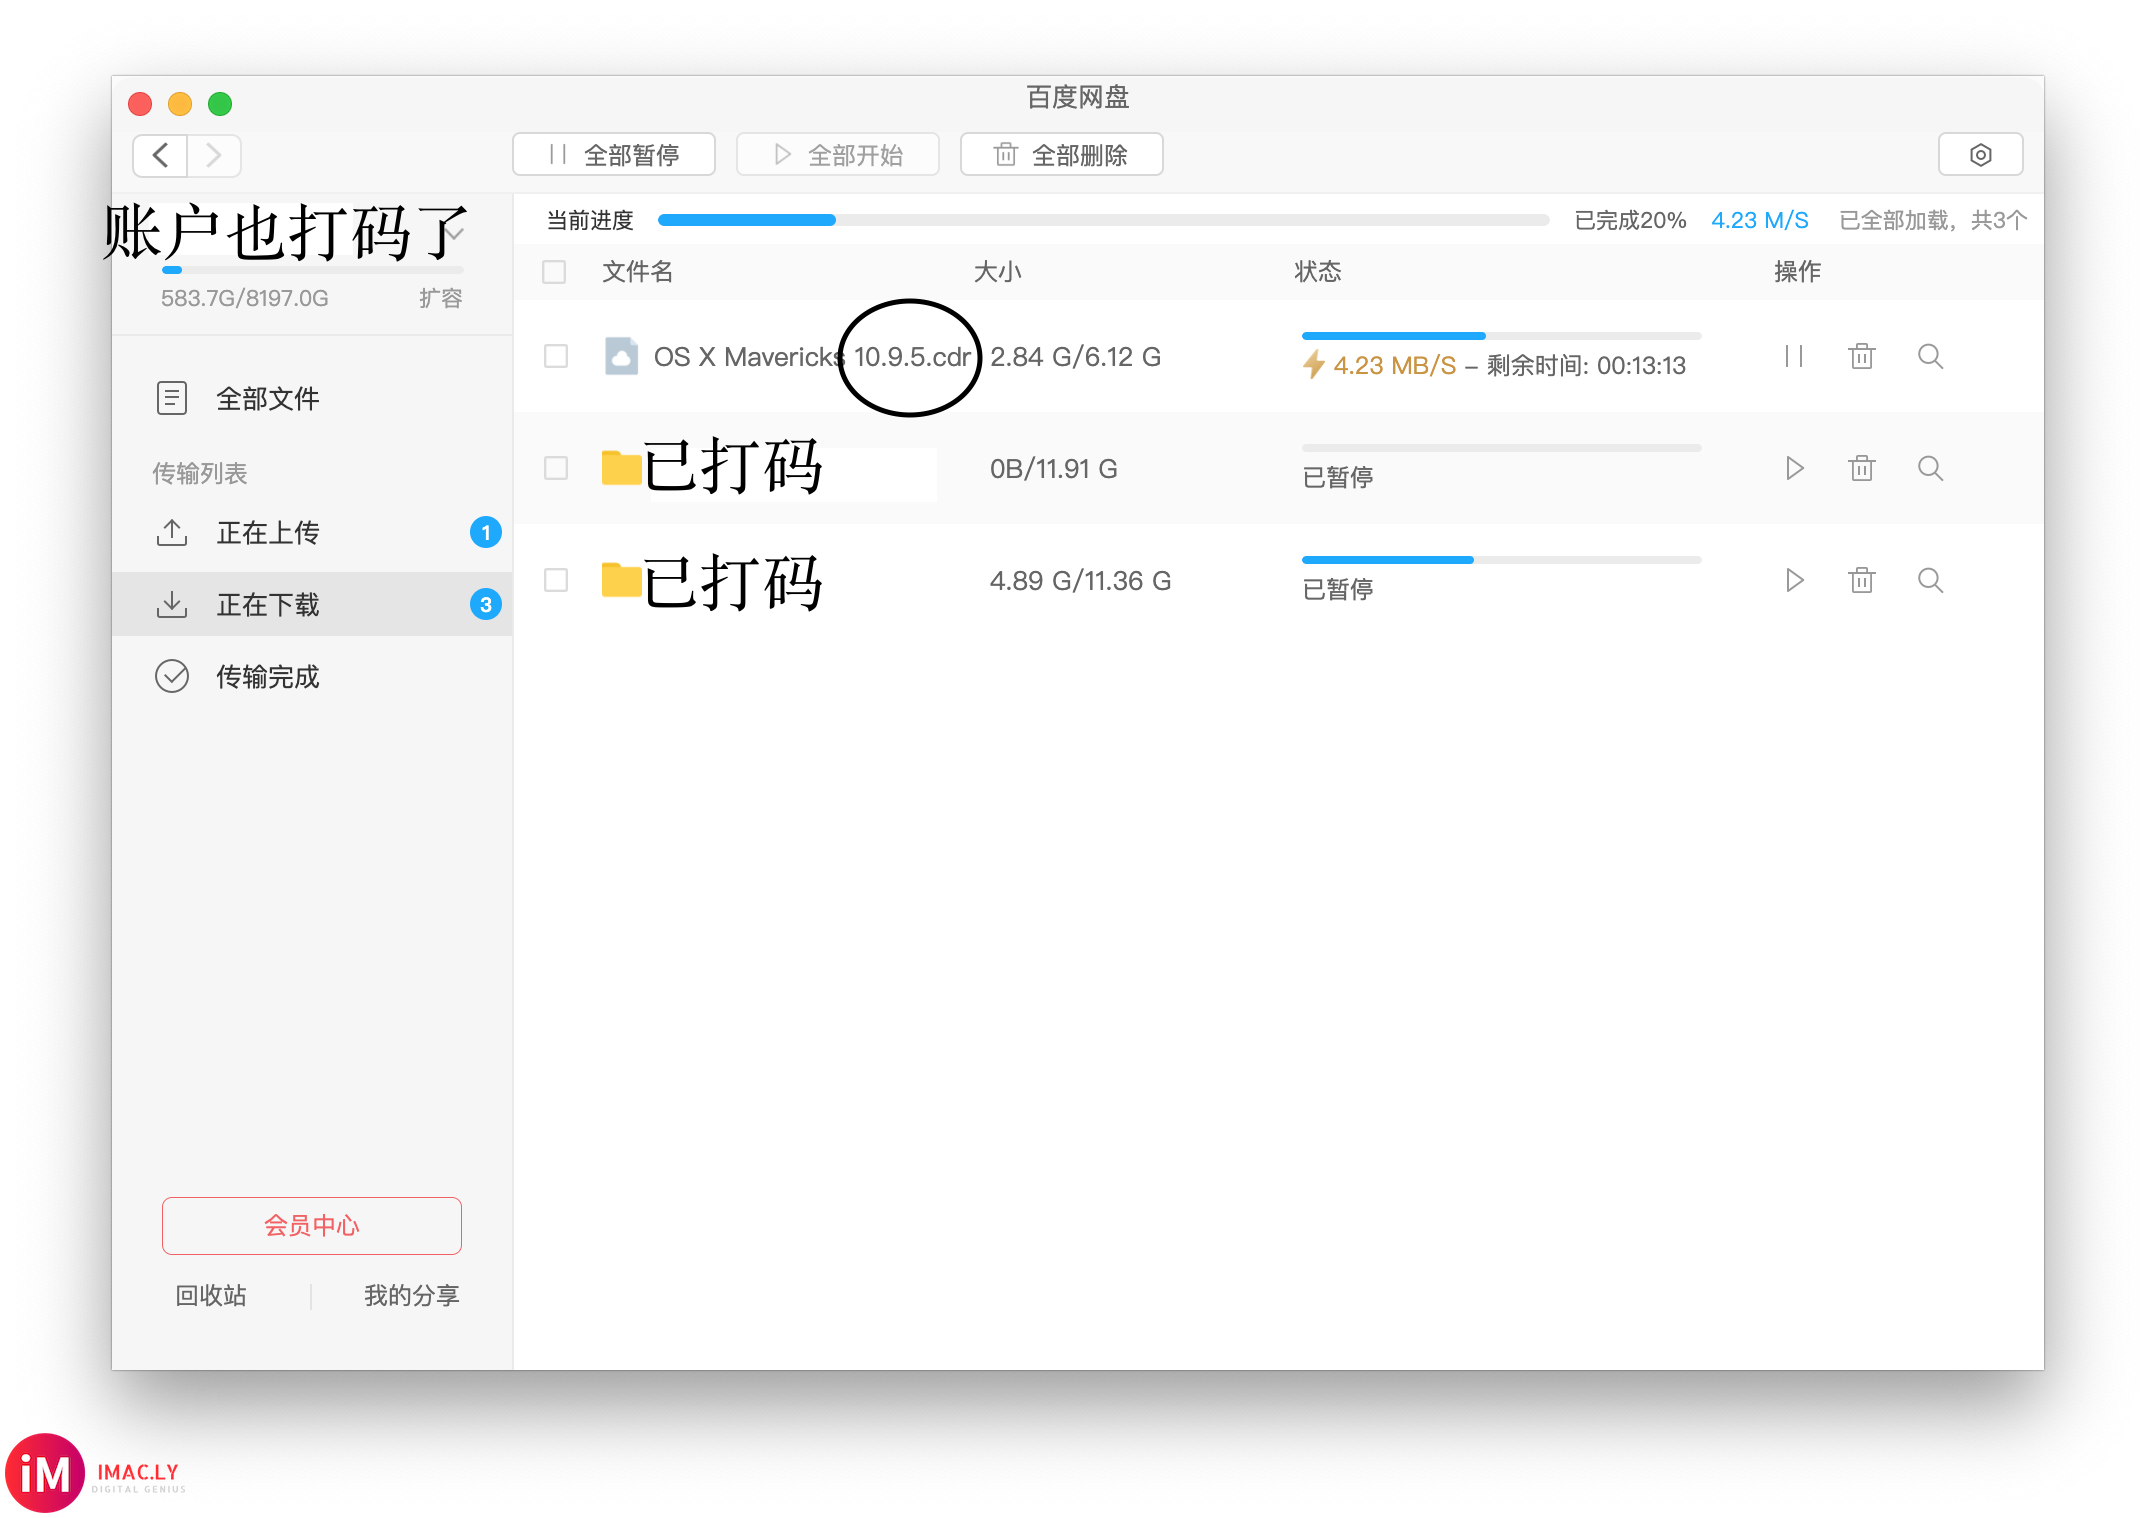Resume the 4.89 G/11.36 G folder download

tap(1794, 580)
